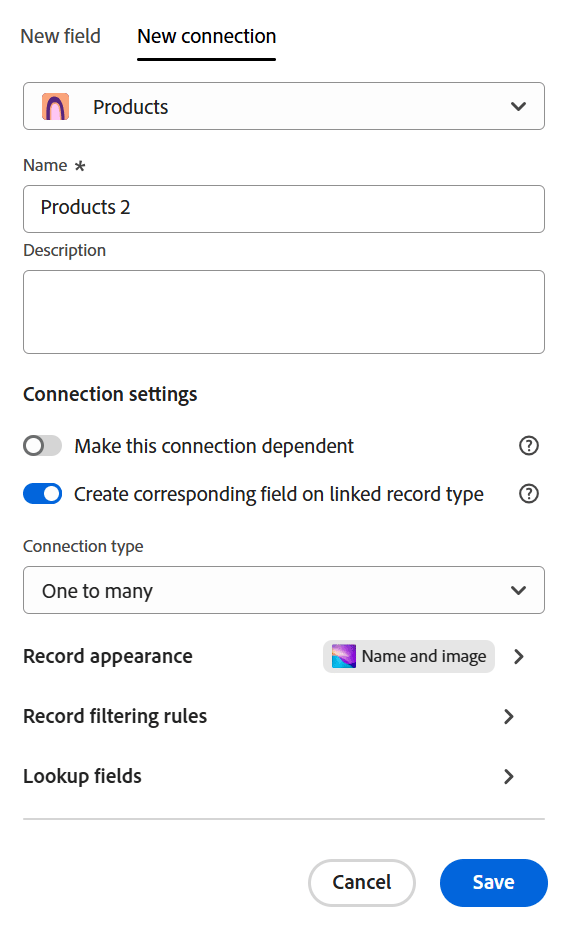Select the New connection tab

tap(206, 36)
